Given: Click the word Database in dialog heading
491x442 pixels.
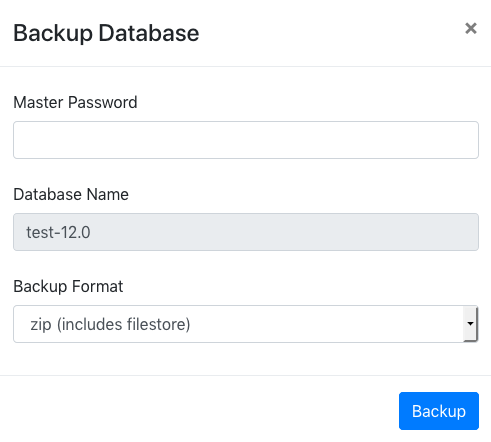Looking at the screenshot, I should (149, 33).
